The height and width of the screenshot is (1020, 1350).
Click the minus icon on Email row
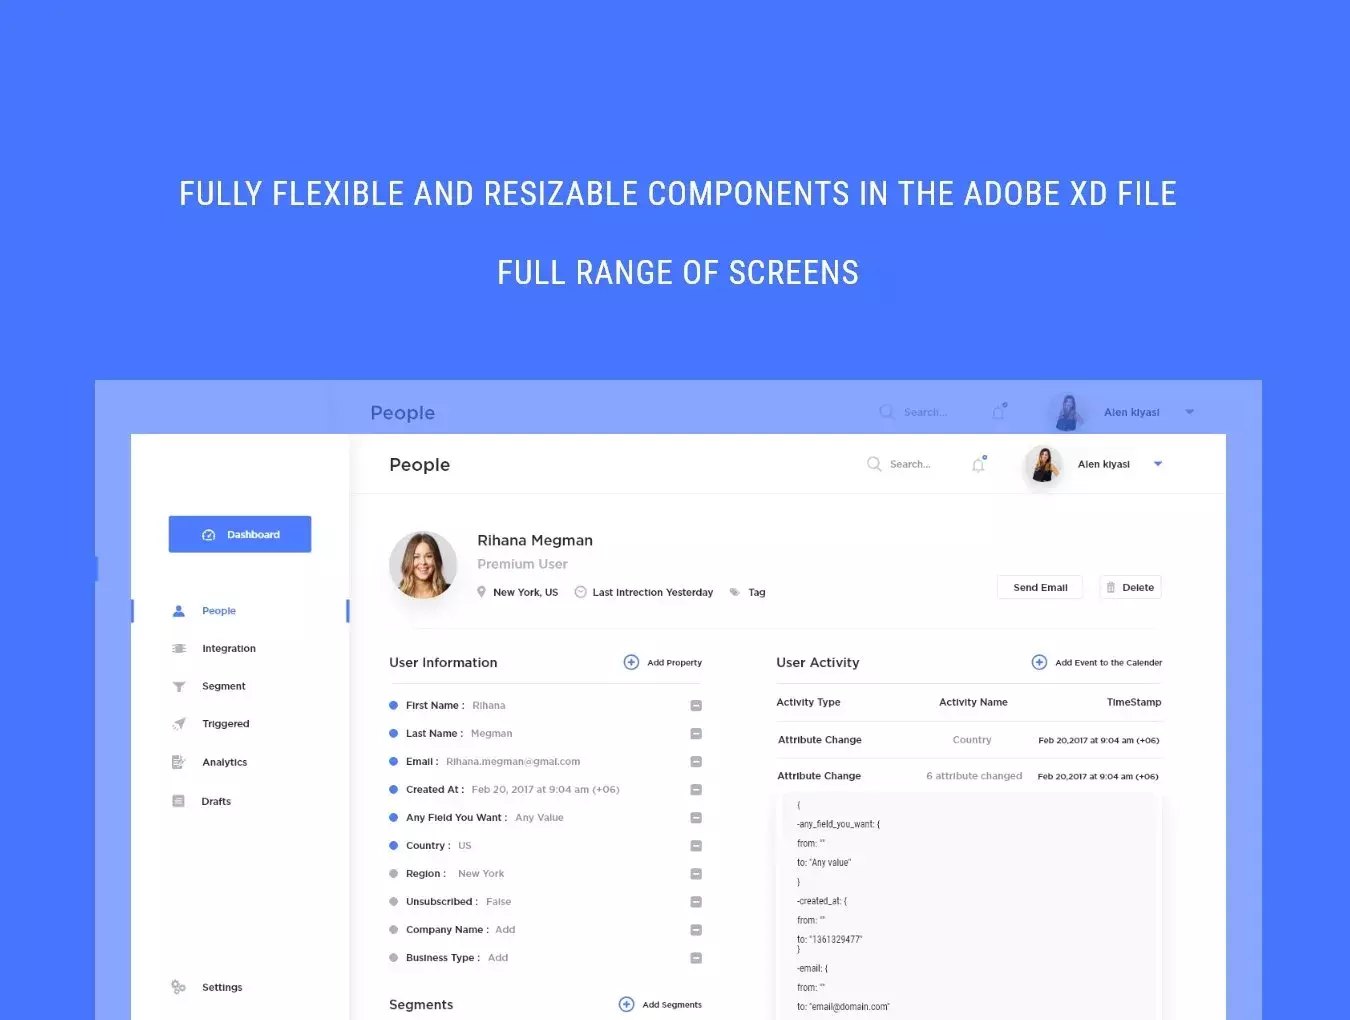pyautogui.click(x=696, y=762)
